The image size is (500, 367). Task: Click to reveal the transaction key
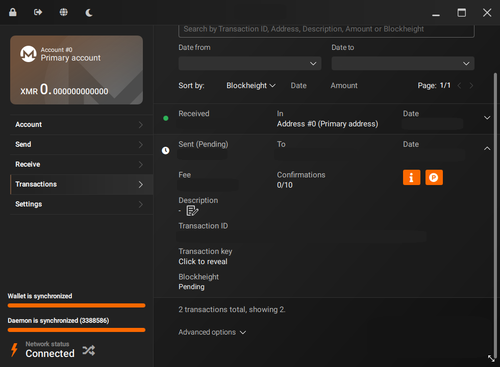[203, 262]
